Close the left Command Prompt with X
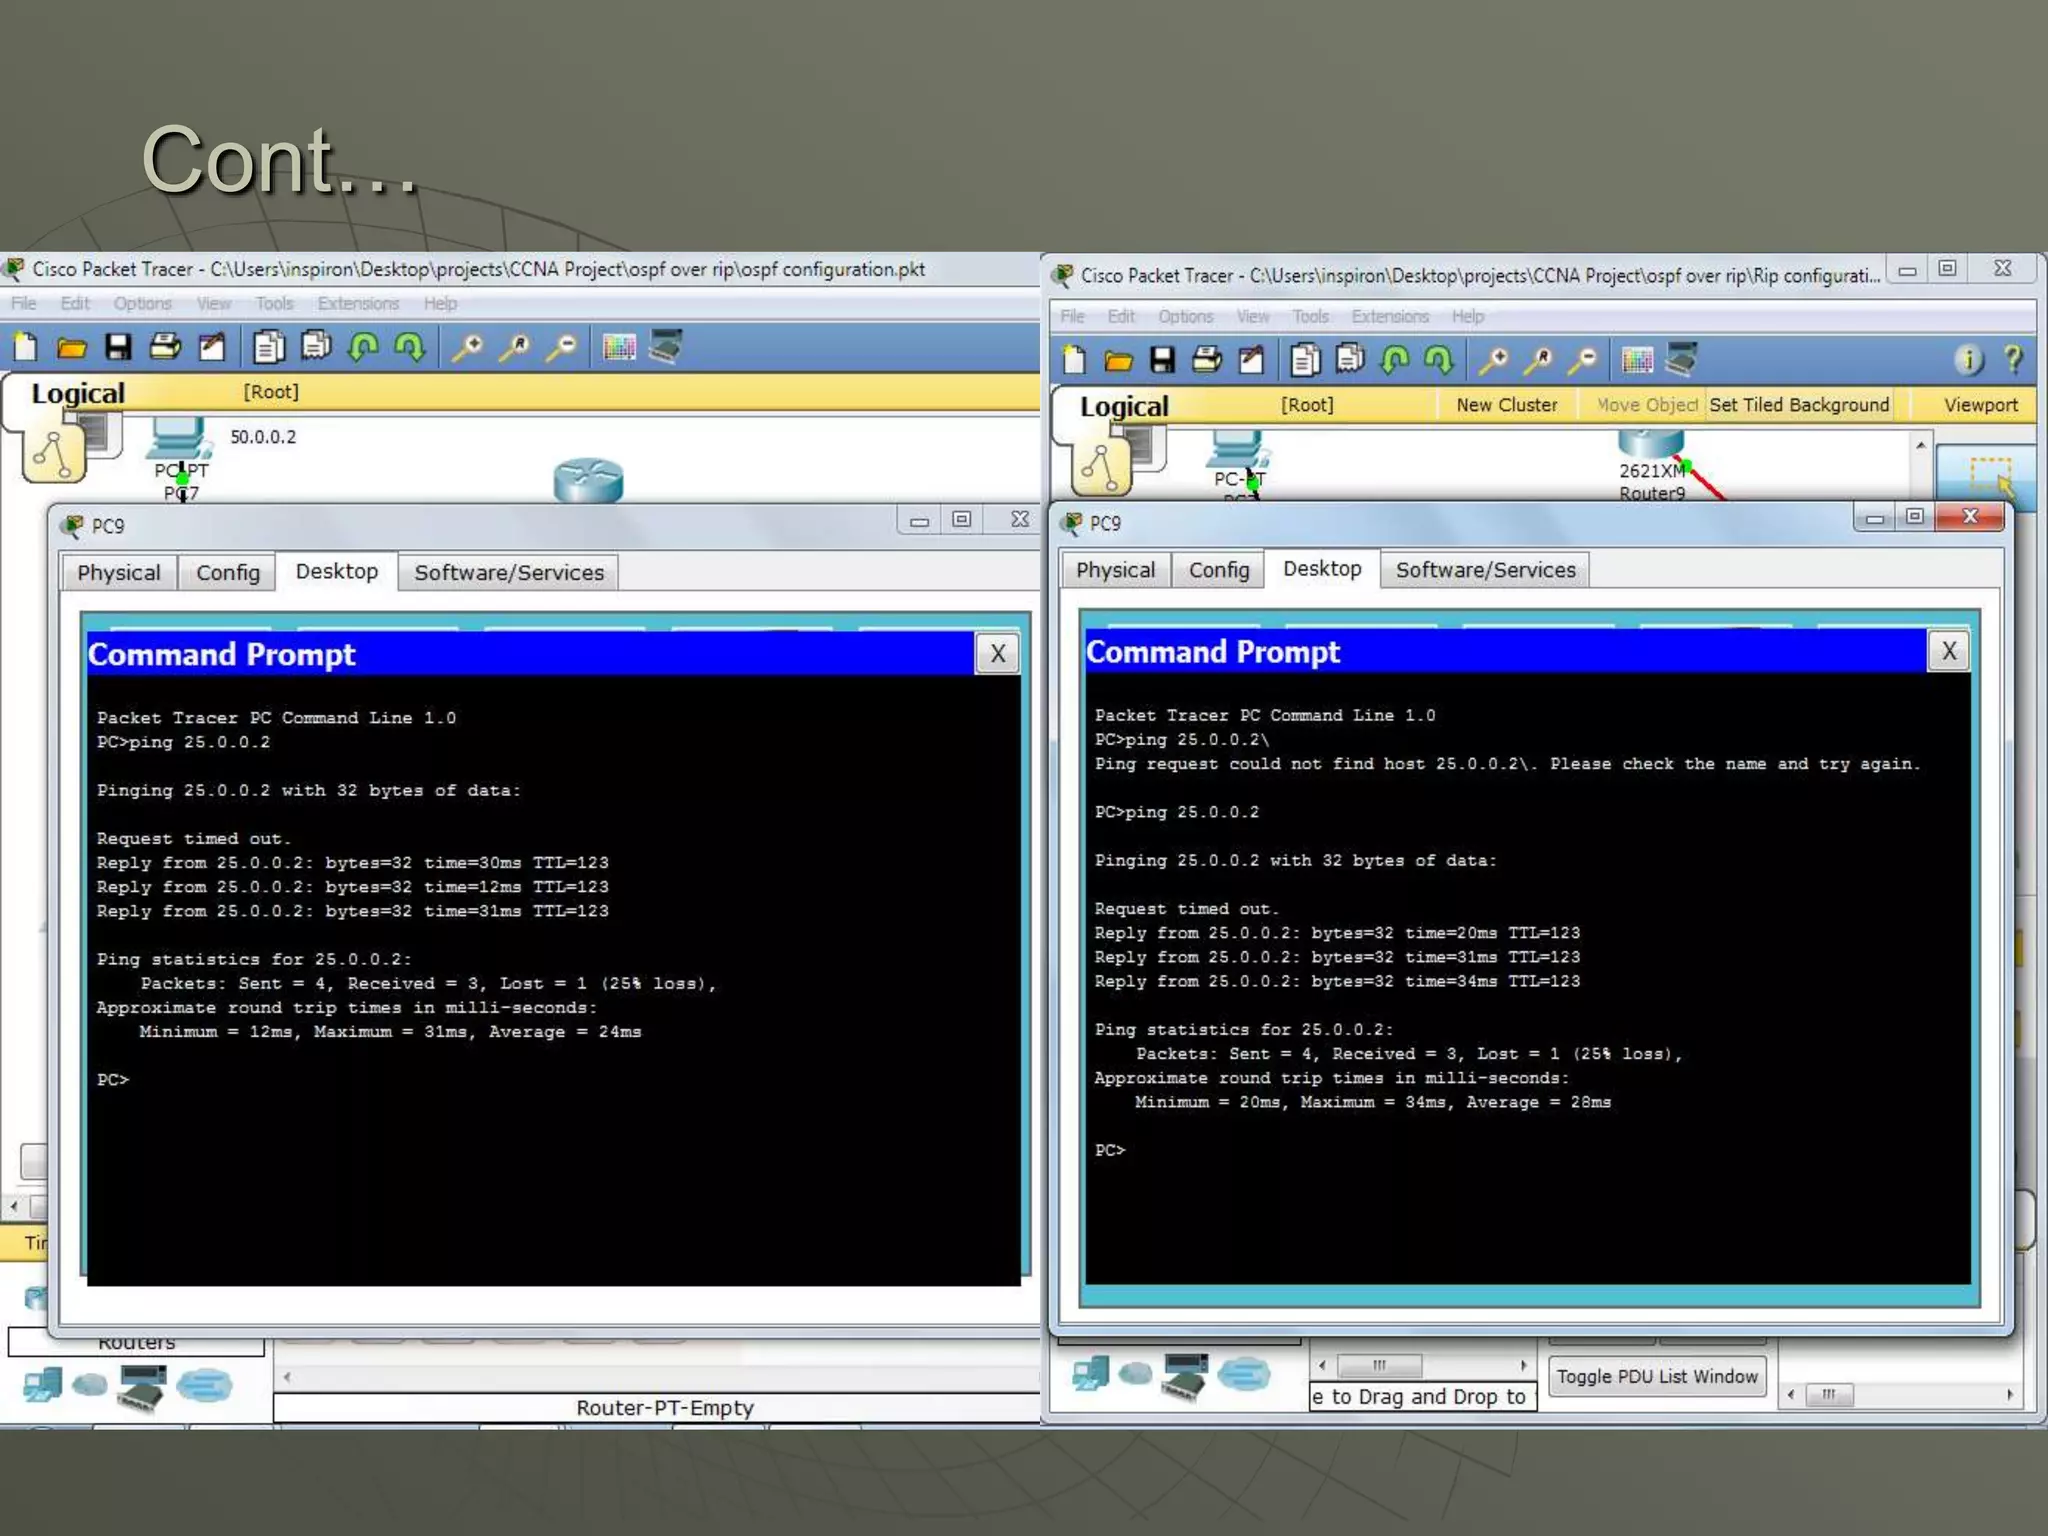This screenshot has width=2048, height=1536. click(x=997, y=654)
